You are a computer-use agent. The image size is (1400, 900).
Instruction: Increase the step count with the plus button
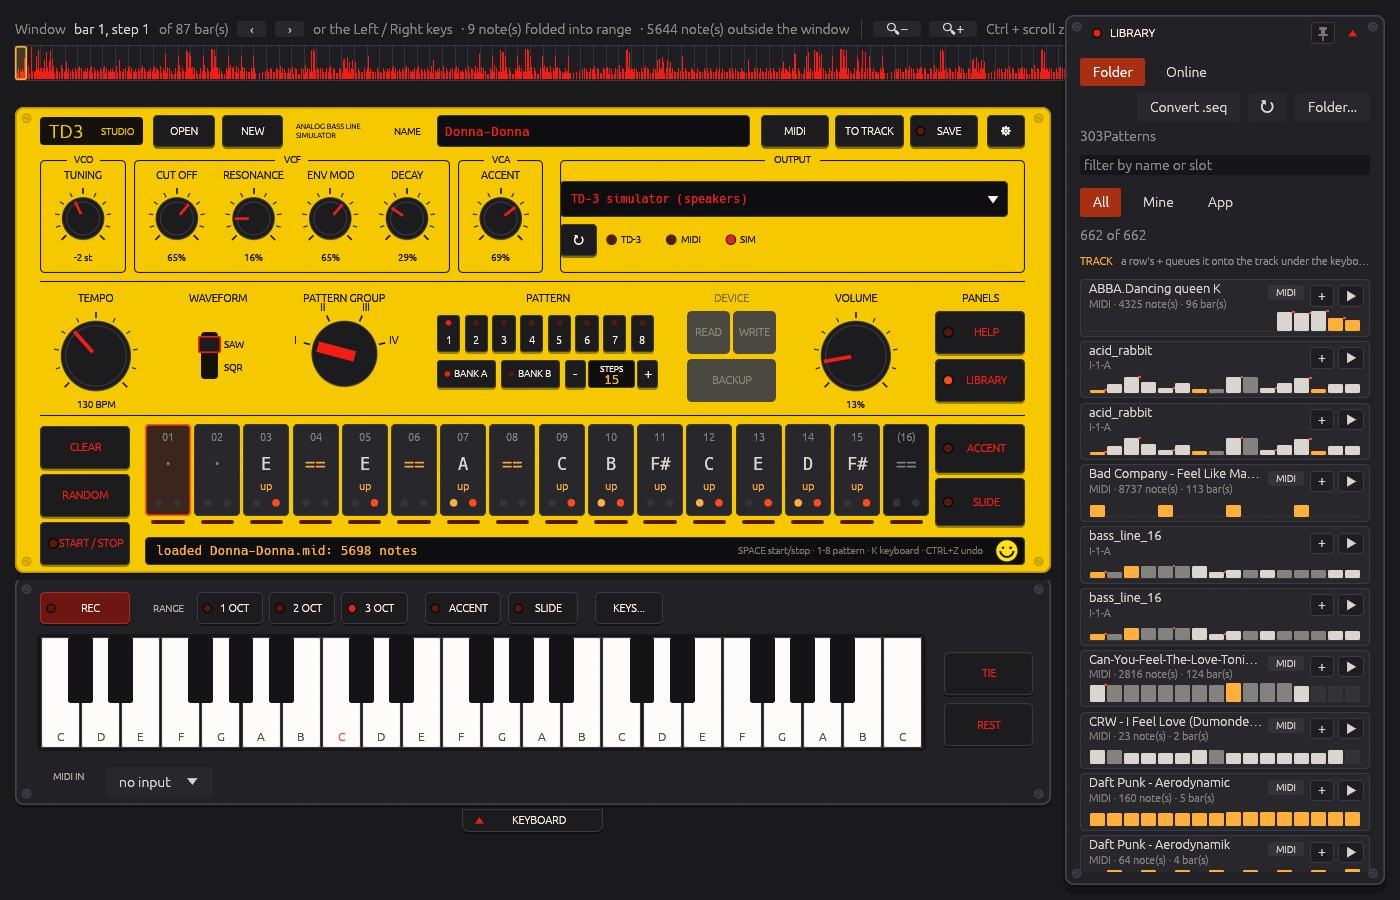648,374
